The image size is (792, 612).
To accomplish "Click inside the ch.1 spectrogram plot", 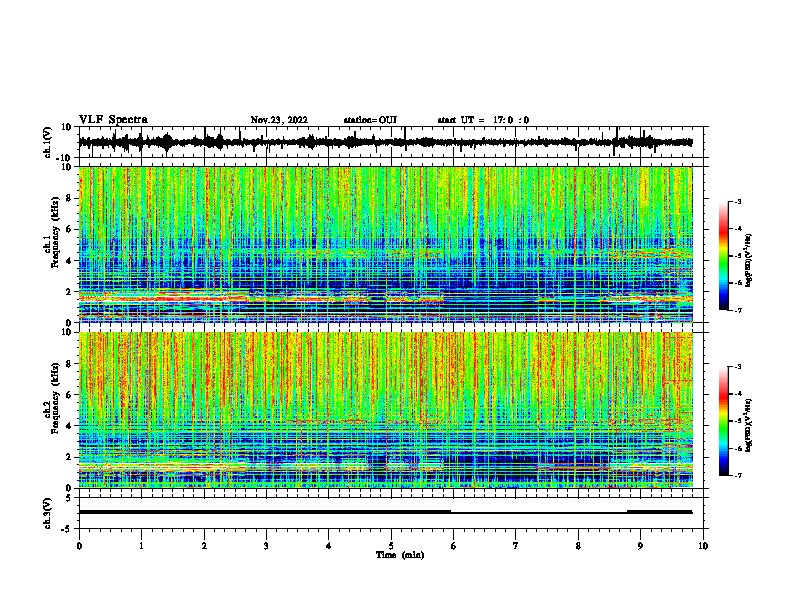I will click(386, 244).
